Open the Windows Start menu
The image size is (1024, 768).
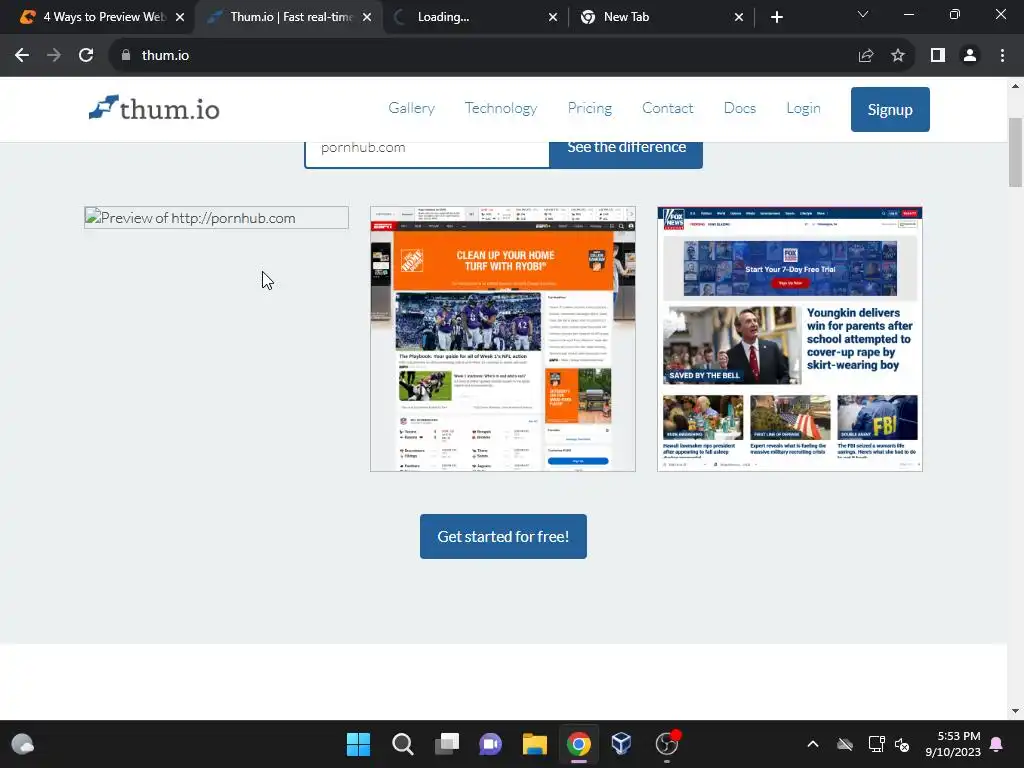click(358, 744)
